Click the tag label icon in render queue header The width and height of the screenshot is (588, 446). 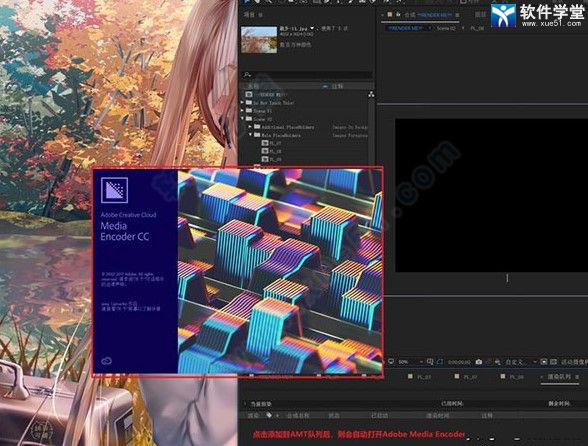click(x=269, y=415)
